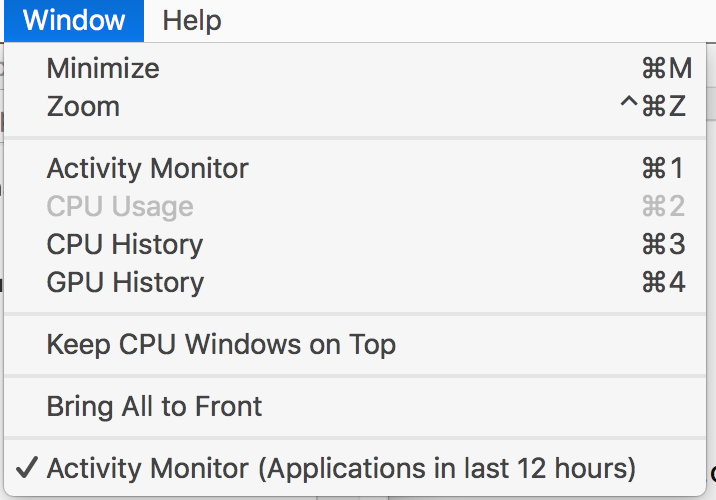Image resolution: width=716 pixels, height=500 pixels.
Task: Choose Minimize from the Window menu
Action: coord(103,68)
